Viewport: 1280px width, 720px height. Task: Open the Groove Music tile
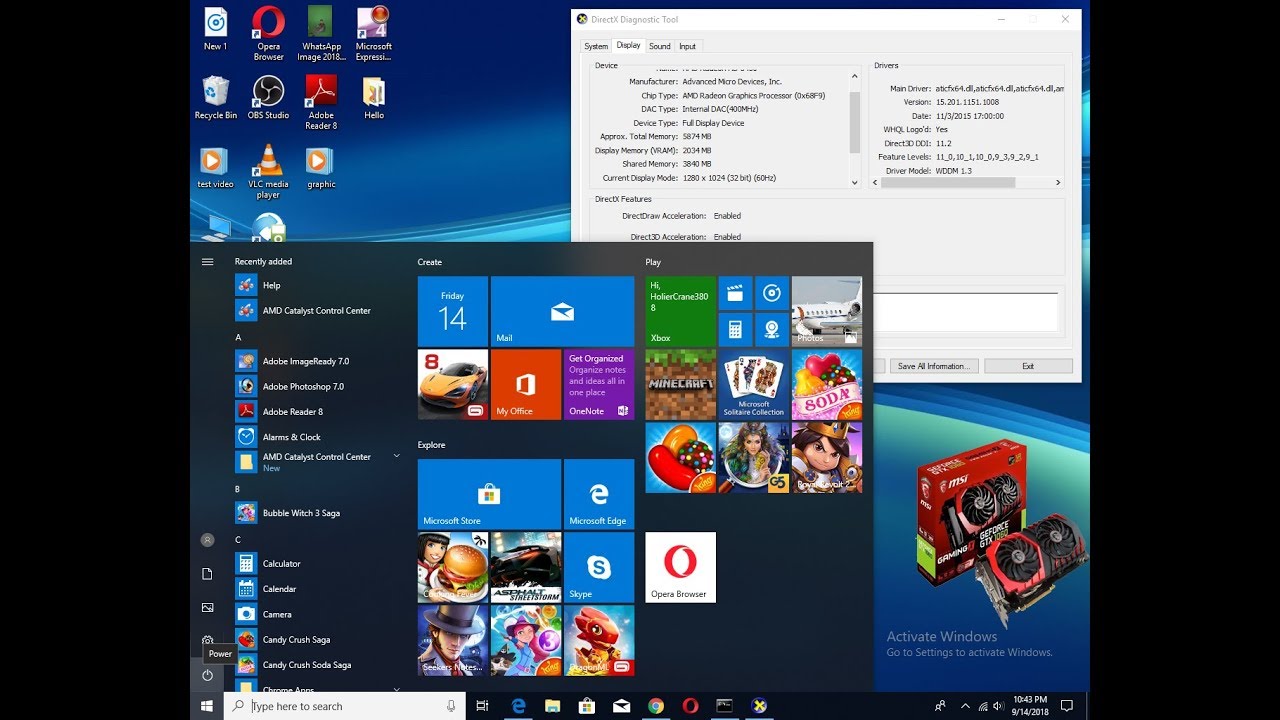(x=772, y=293)
